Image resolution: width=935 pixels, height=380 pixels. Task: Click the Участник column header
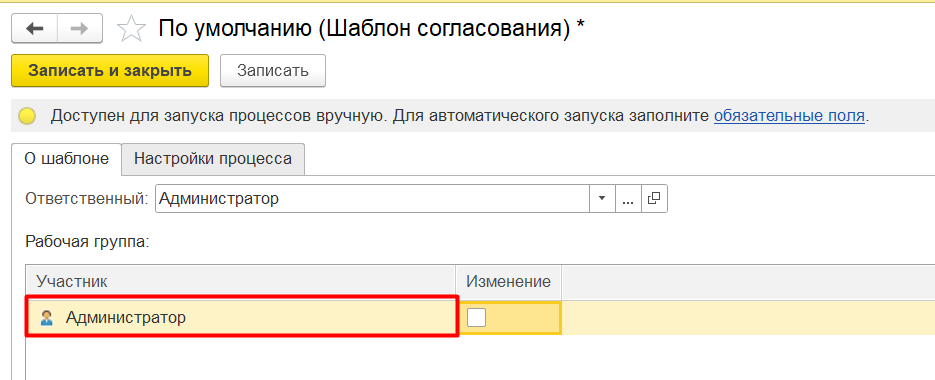pyautogui.click(x=242, y=282)
